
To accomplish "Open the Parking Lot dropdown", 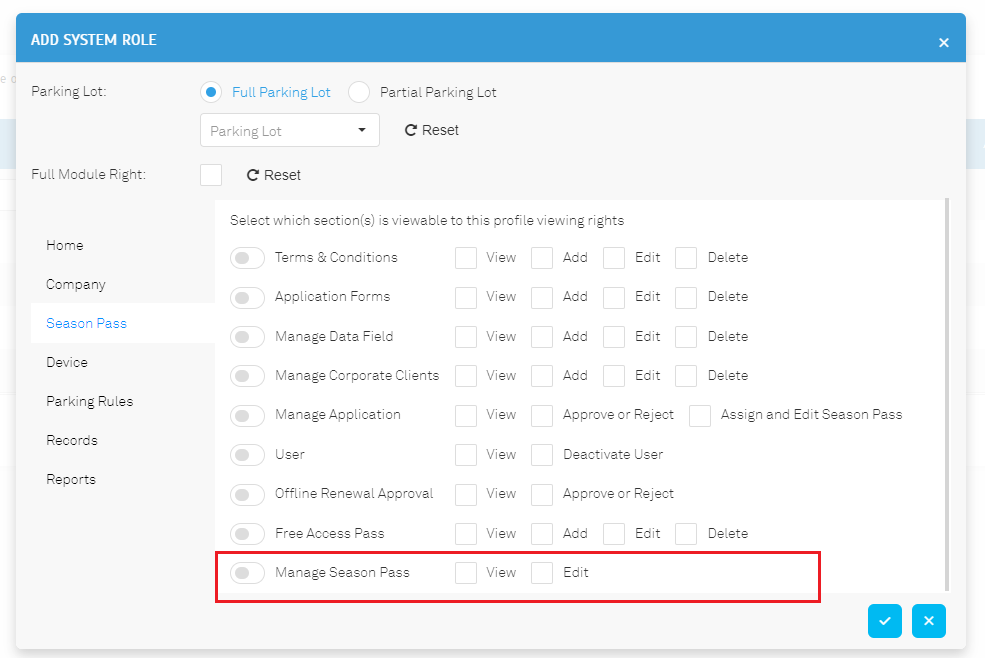I will pos(290,130).
